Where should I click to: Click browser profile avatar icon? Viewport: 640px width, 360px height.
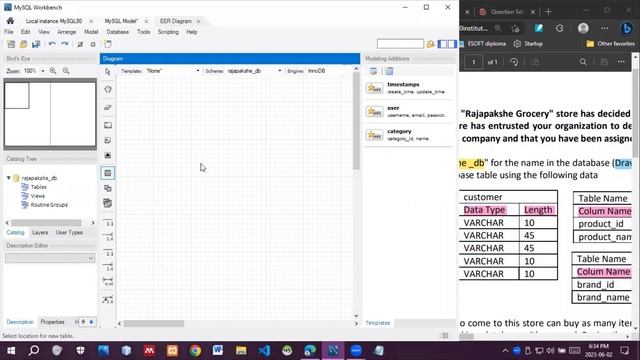[x=583, y=28]
